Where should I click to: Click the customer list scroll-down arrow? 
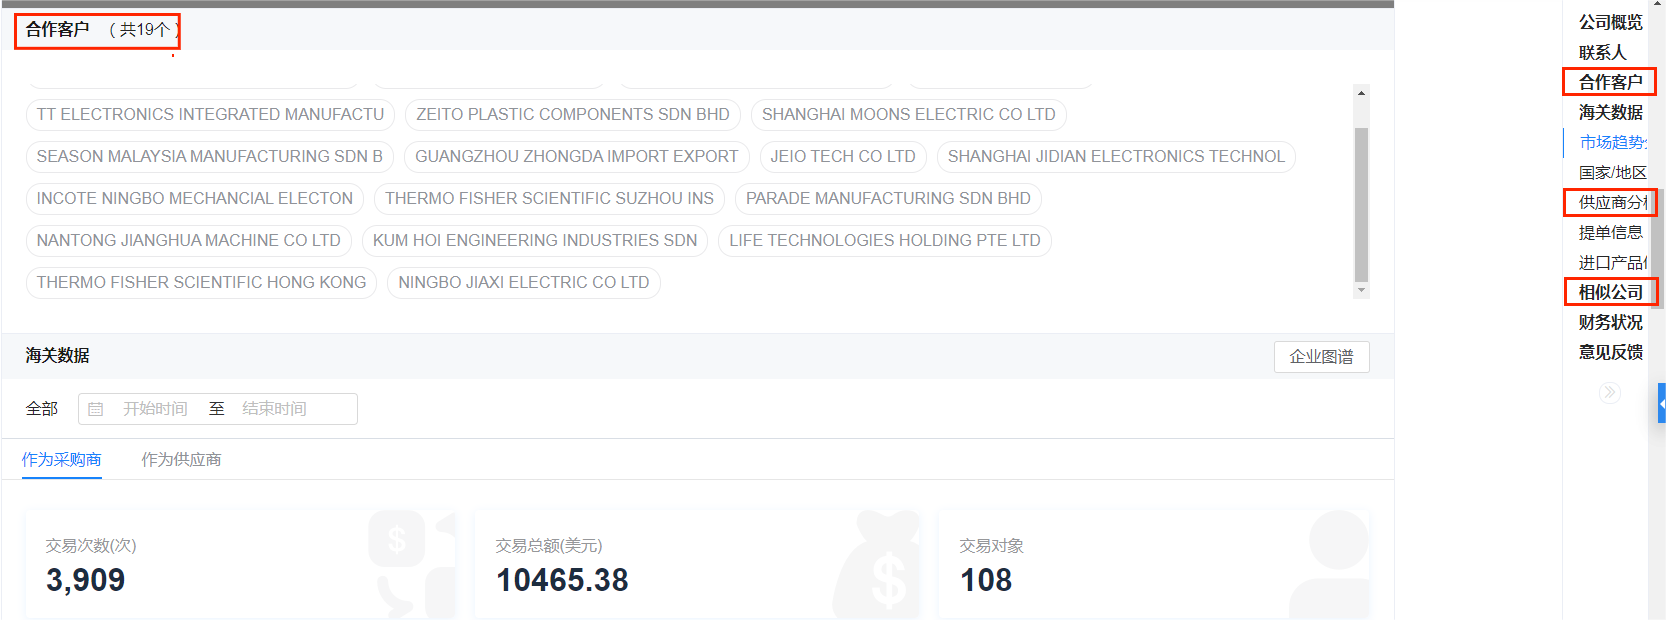click(x=1361, y=290)
